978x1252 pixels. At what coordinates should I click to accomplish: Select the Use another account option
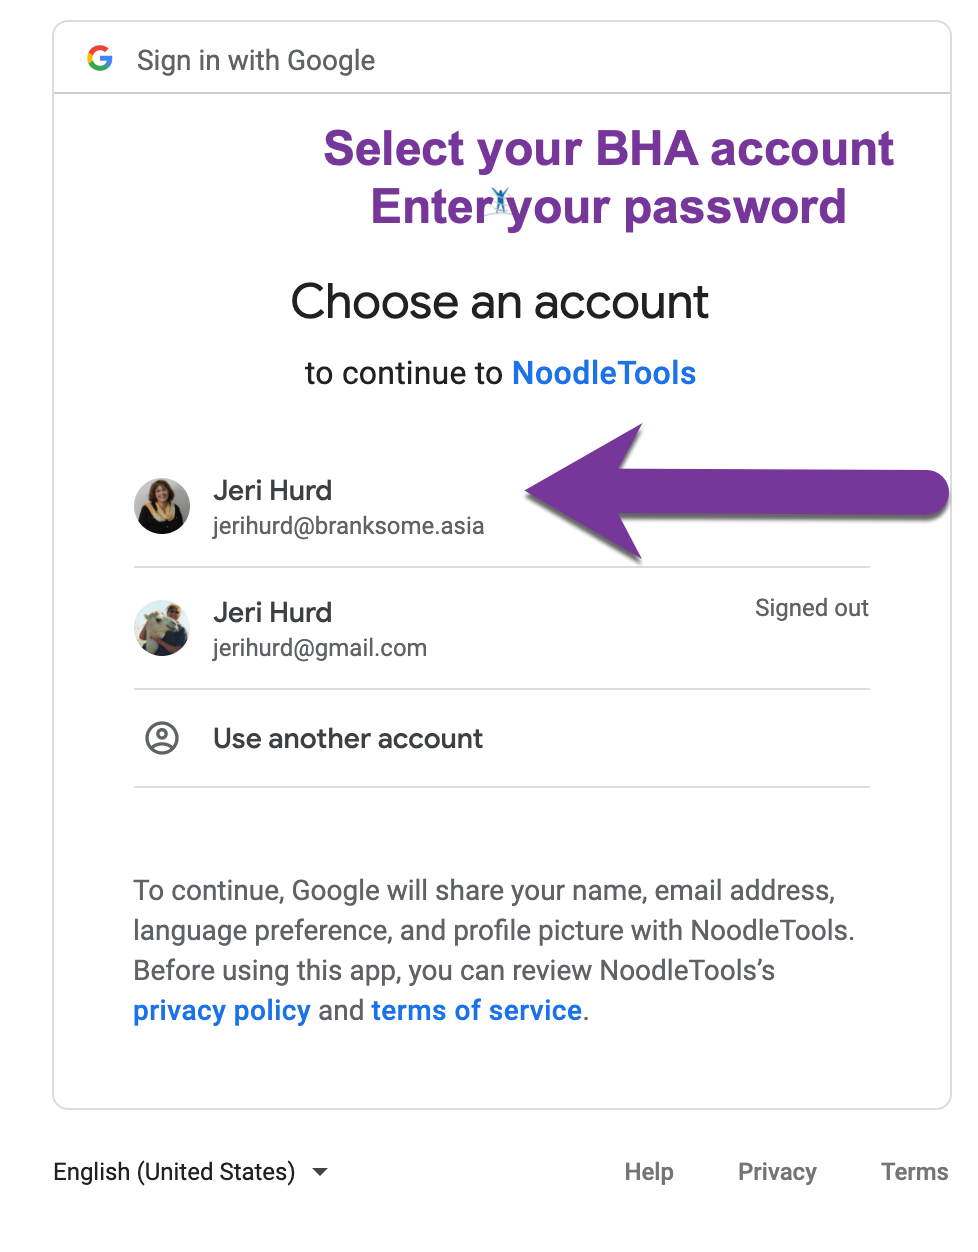347,738
